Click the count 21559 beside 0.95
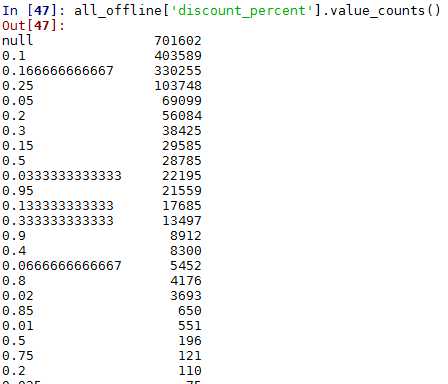Viewport: 448px width, 384px height. tap(182, 191)
